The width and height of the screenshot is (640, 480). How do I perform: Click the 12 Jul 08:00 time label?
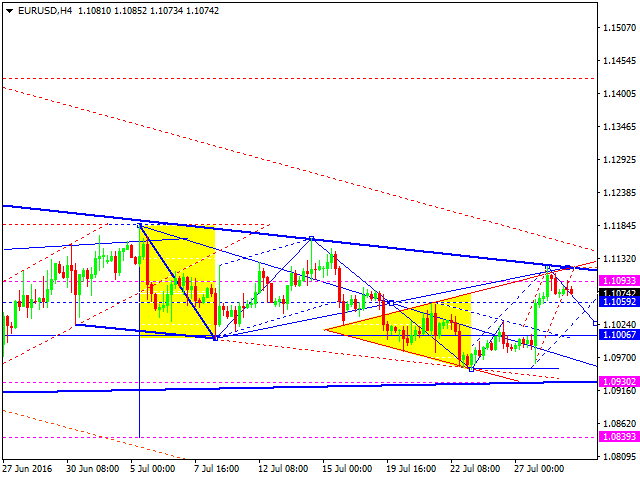coord(283,469)
